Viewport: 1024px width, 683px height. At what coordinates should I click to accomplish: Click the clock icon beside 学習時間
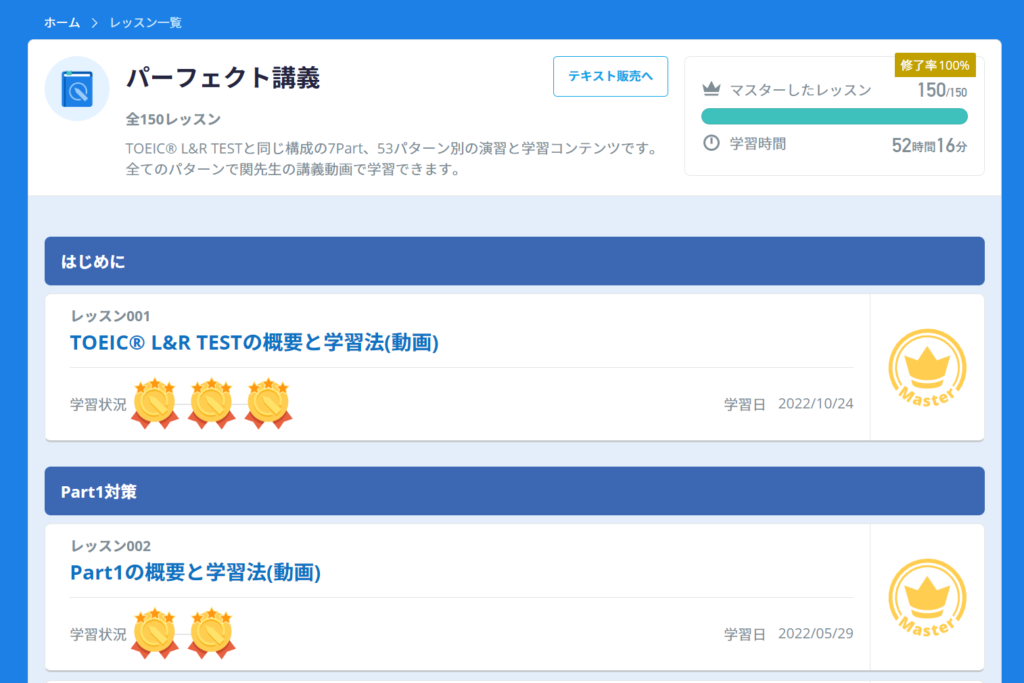(x=711, y=143)
